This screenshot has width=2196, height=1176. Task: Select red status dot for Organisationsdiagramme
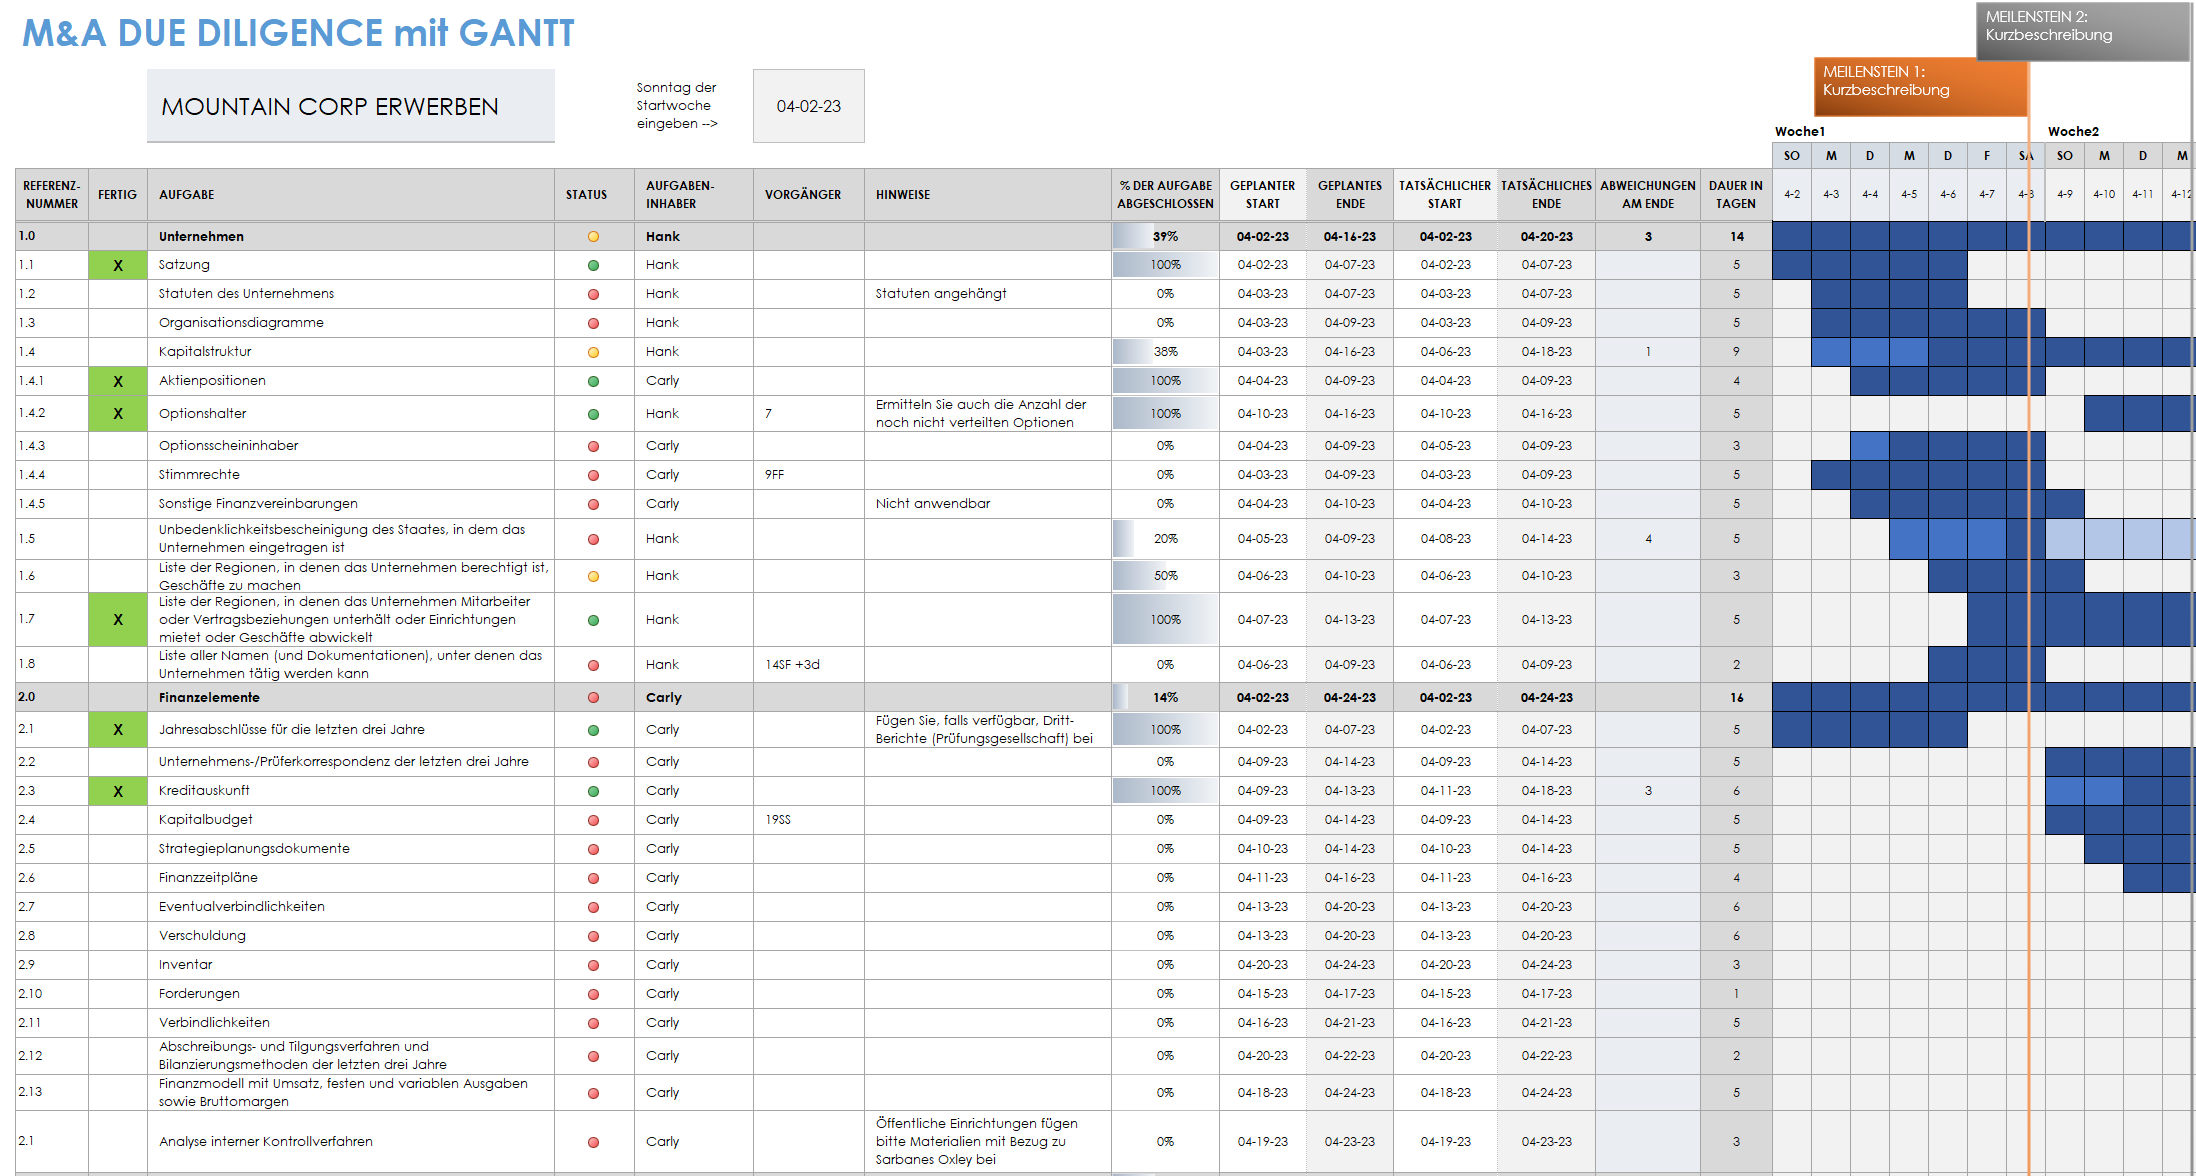[593, 324]
